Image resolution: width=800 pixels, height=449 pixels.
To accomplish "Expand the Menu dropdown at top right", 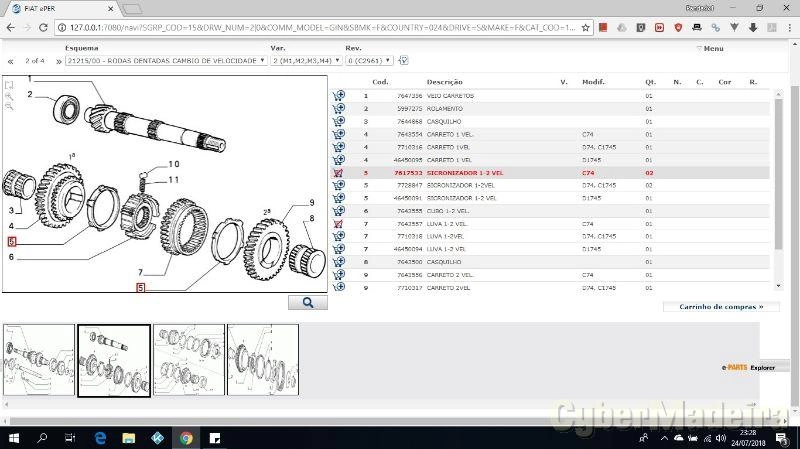I will click(710, 48).
